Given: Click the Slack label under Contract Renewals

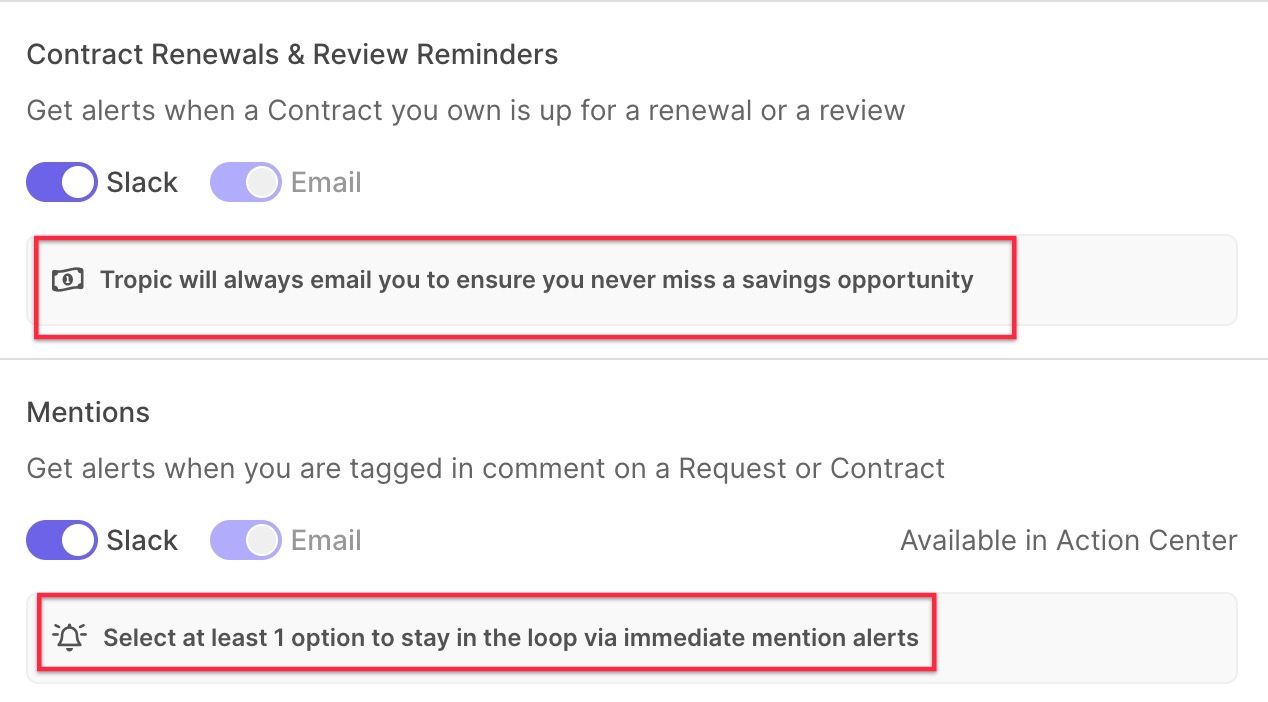Looking at the screenshot, I should pyautogui.click(x=142, y=183).
